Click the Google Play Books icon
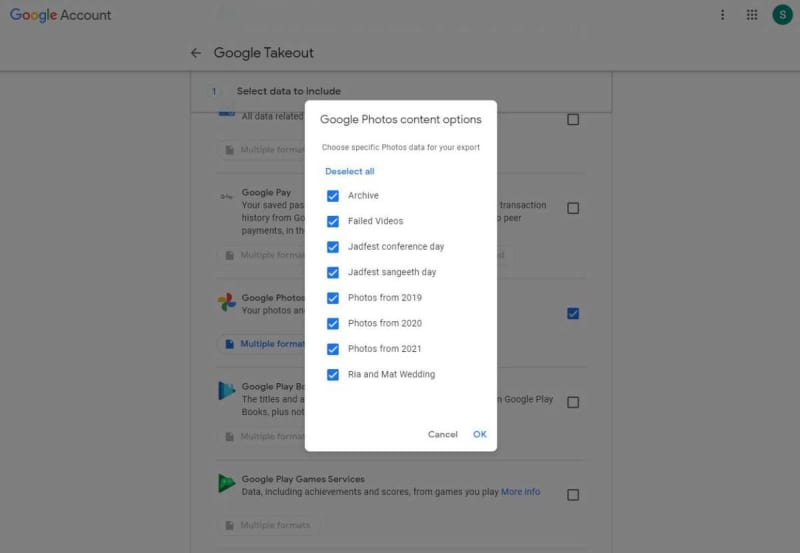This screenshot has height=553, width=800. tap(227, 391)
